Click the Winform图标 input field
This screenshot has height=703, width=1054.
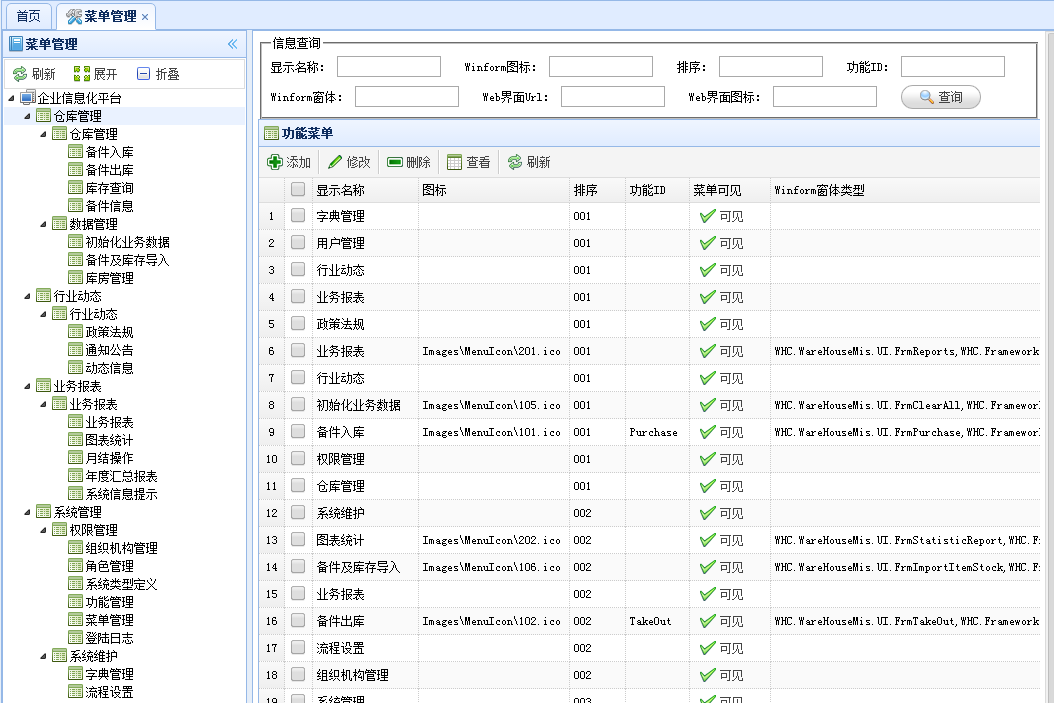click(601, 67)
